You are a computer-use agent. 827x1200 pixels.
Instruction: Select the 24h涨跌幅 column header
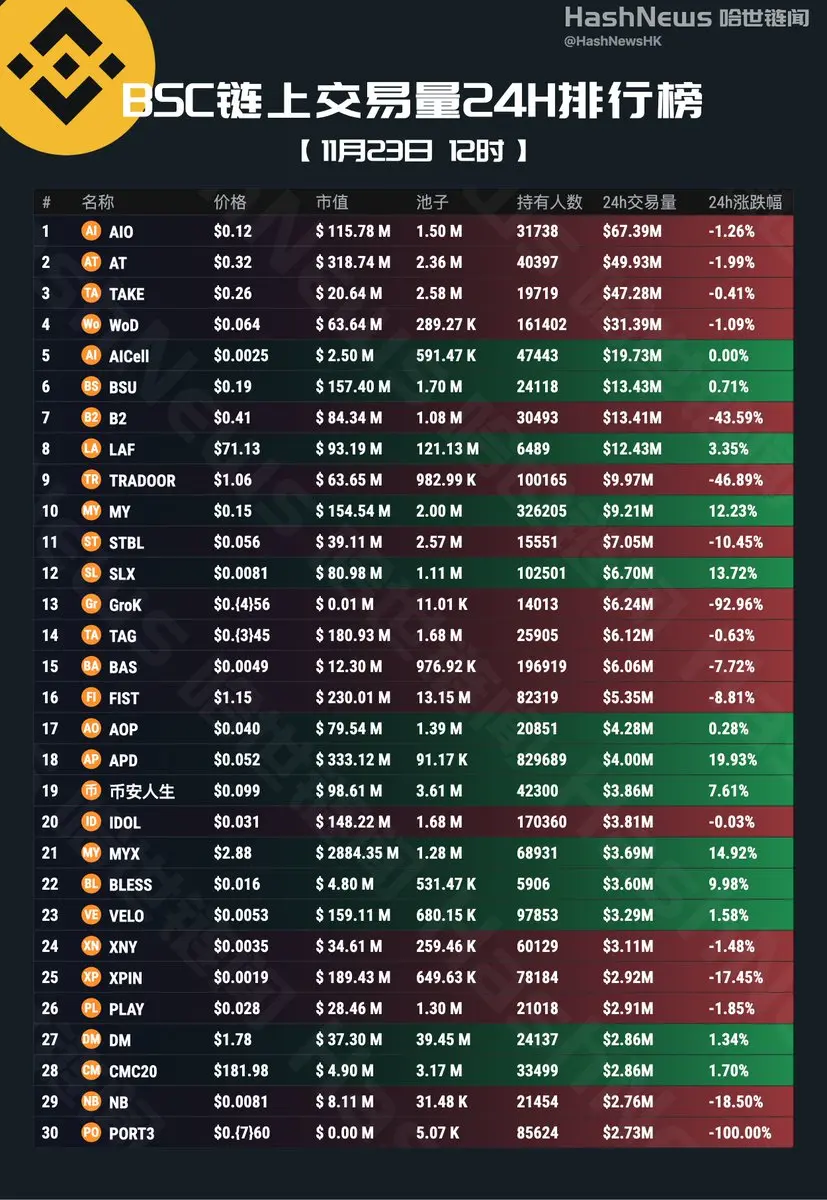(x=744, y=202)
